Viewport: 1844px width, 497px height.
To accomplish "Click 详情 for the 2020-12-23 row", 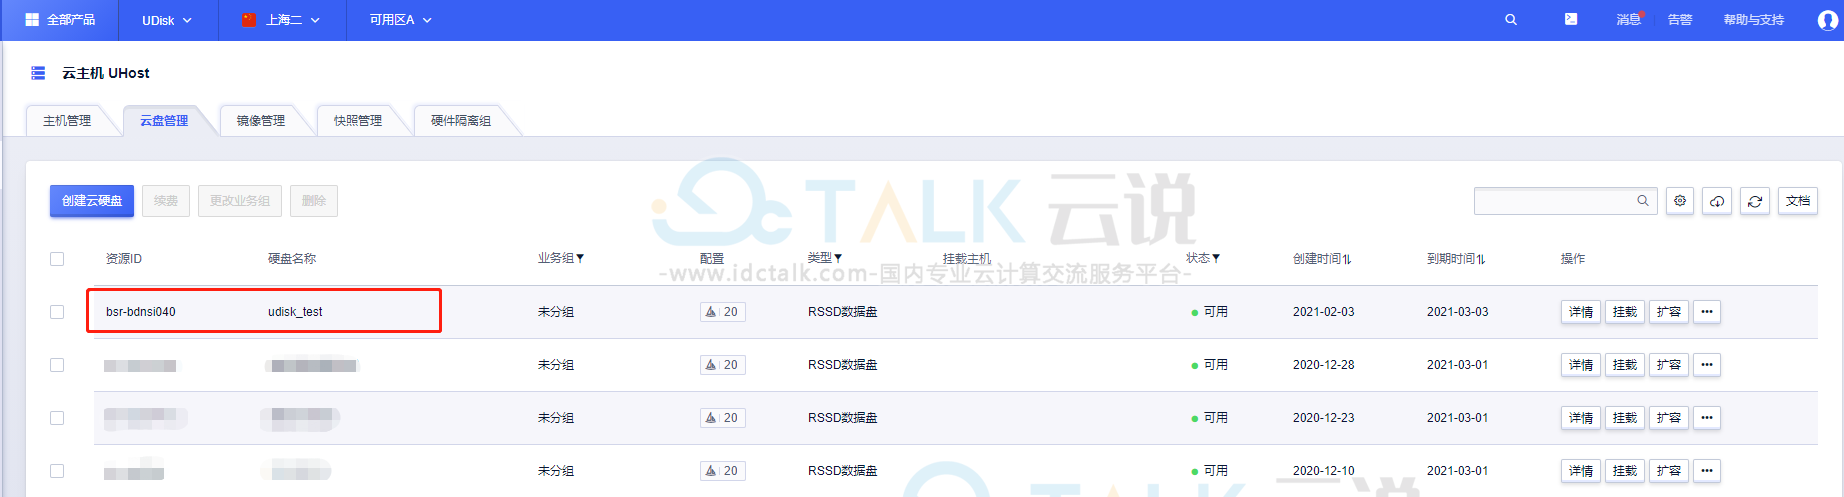I will pyautogui.click(x=1581, y=418).
